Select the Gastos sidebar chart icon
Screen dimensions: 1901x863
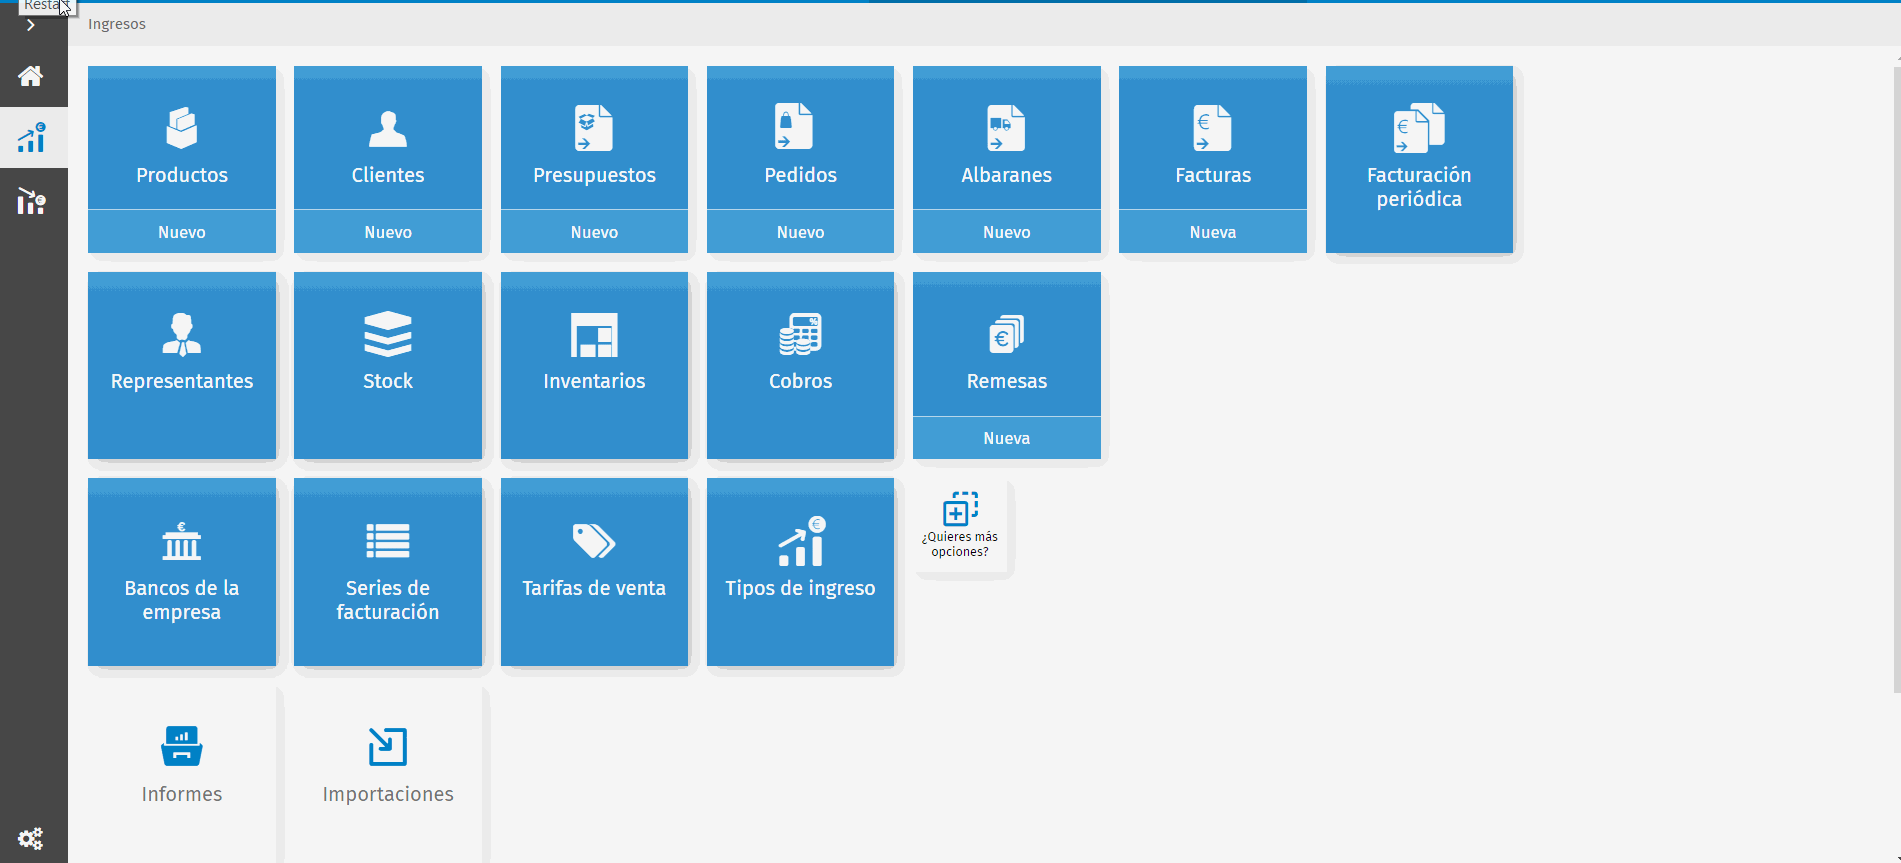31,201
